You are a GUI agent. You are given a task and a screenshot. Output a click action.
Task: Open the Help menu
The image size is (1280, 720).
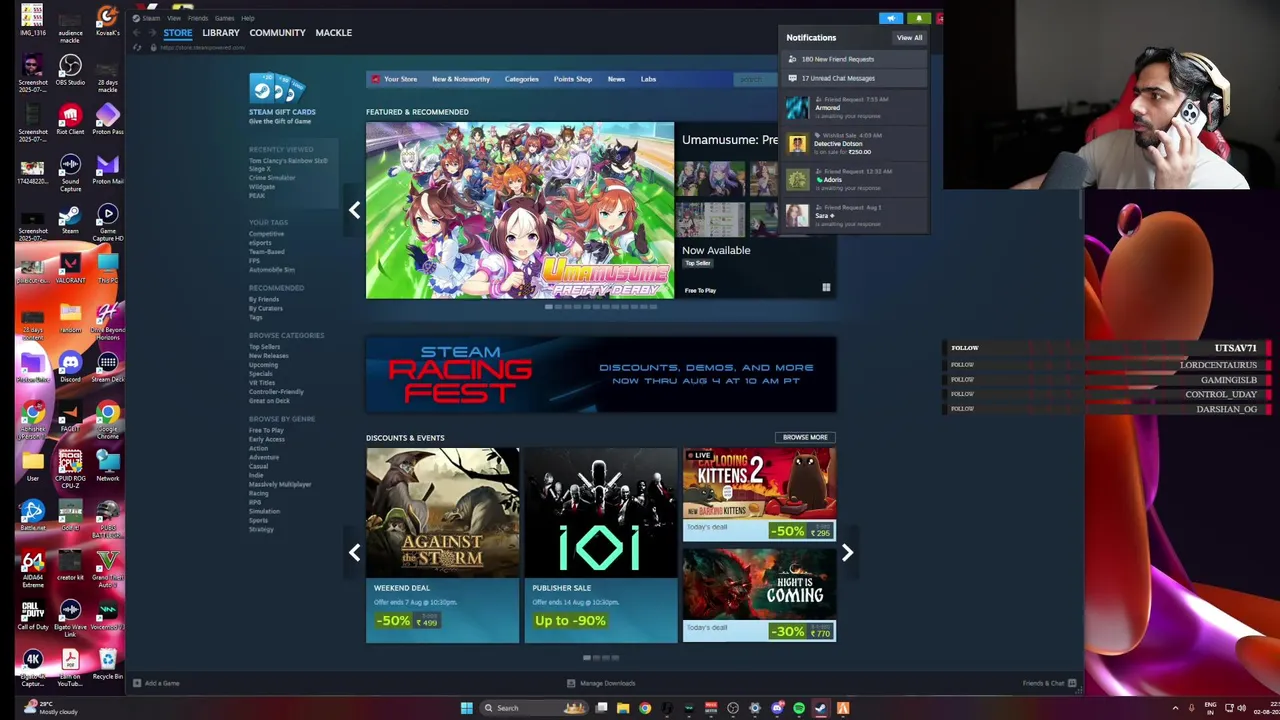tap(247, 18)
